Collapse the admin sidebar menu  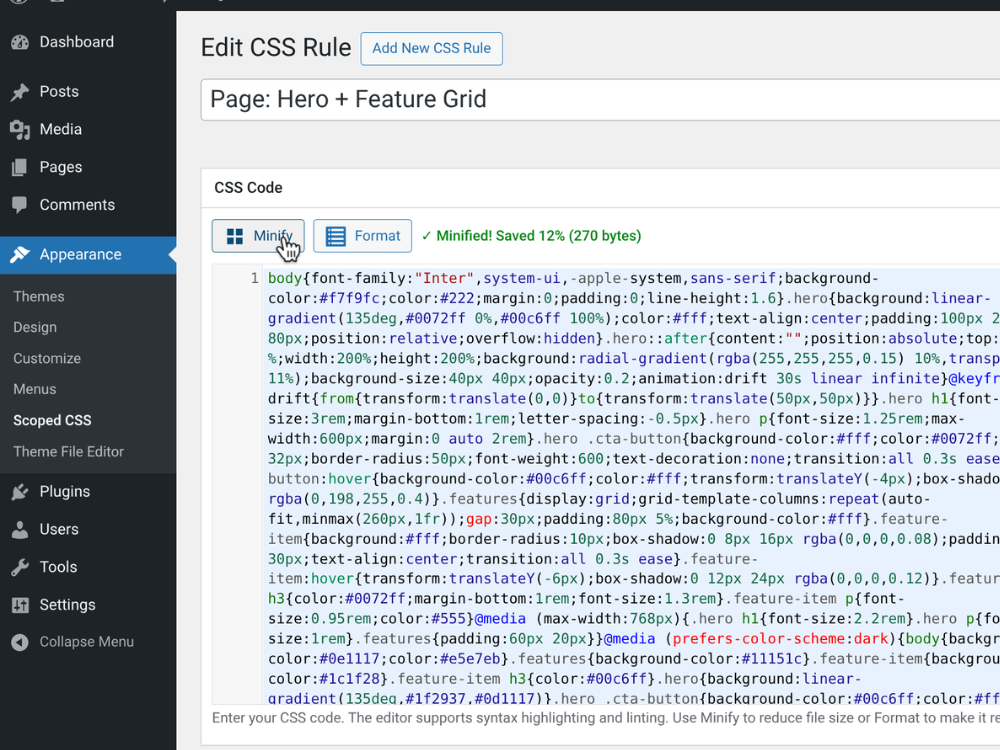88,642
